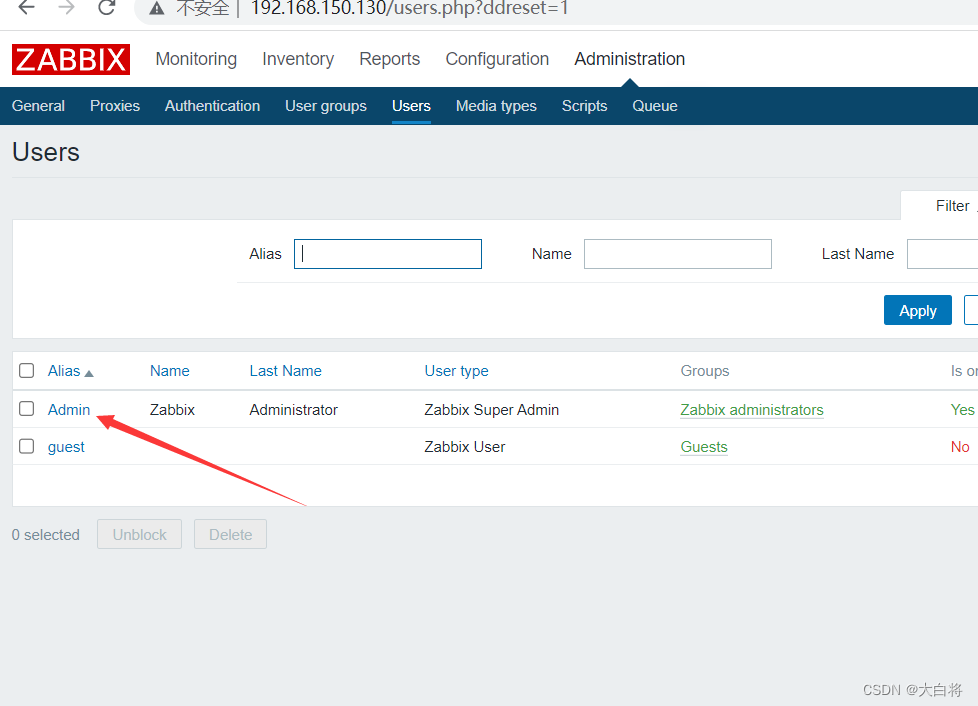Tick the Admin row checkbox
Screen dimensions: 978x706
(26, 409)
